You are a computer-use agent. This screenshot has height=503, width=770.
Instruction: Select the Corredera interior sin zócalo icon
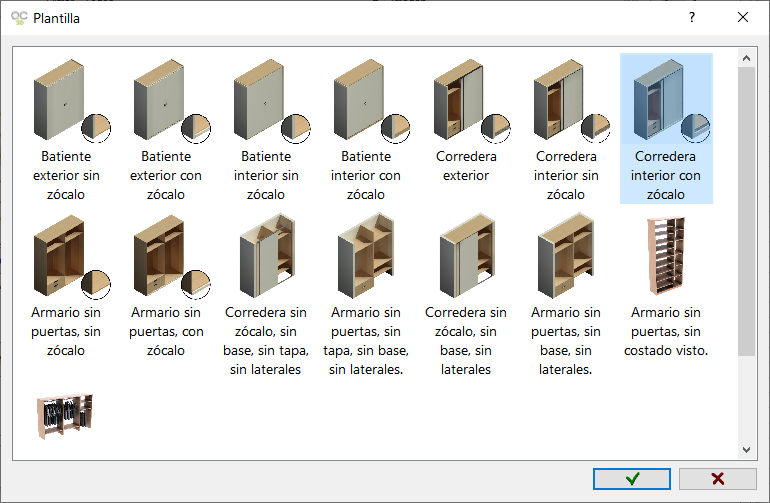click(572, 101)
